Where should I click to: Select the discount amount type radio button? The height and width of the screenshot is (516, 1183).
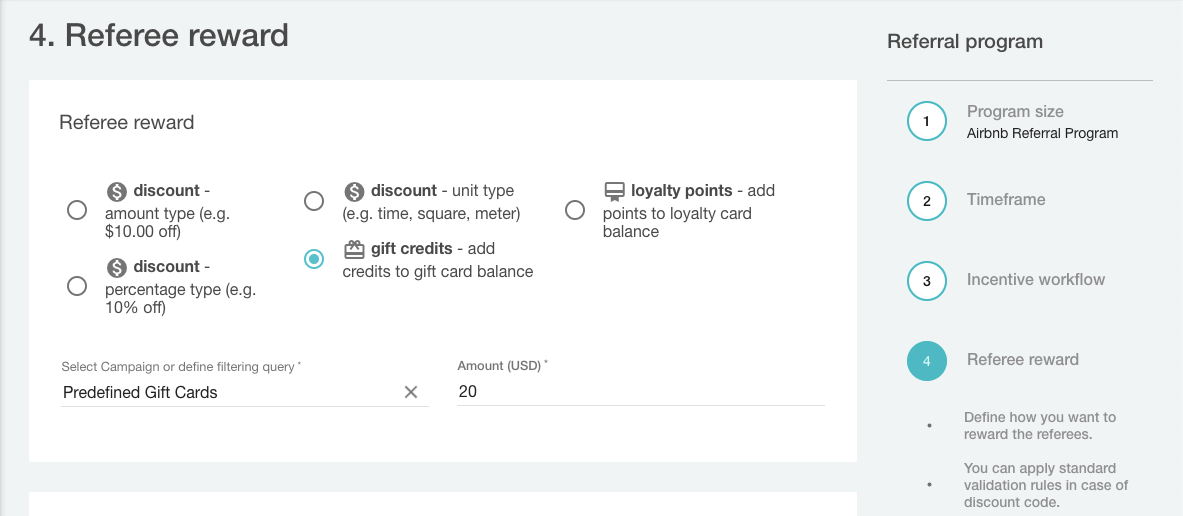[76, 210]
